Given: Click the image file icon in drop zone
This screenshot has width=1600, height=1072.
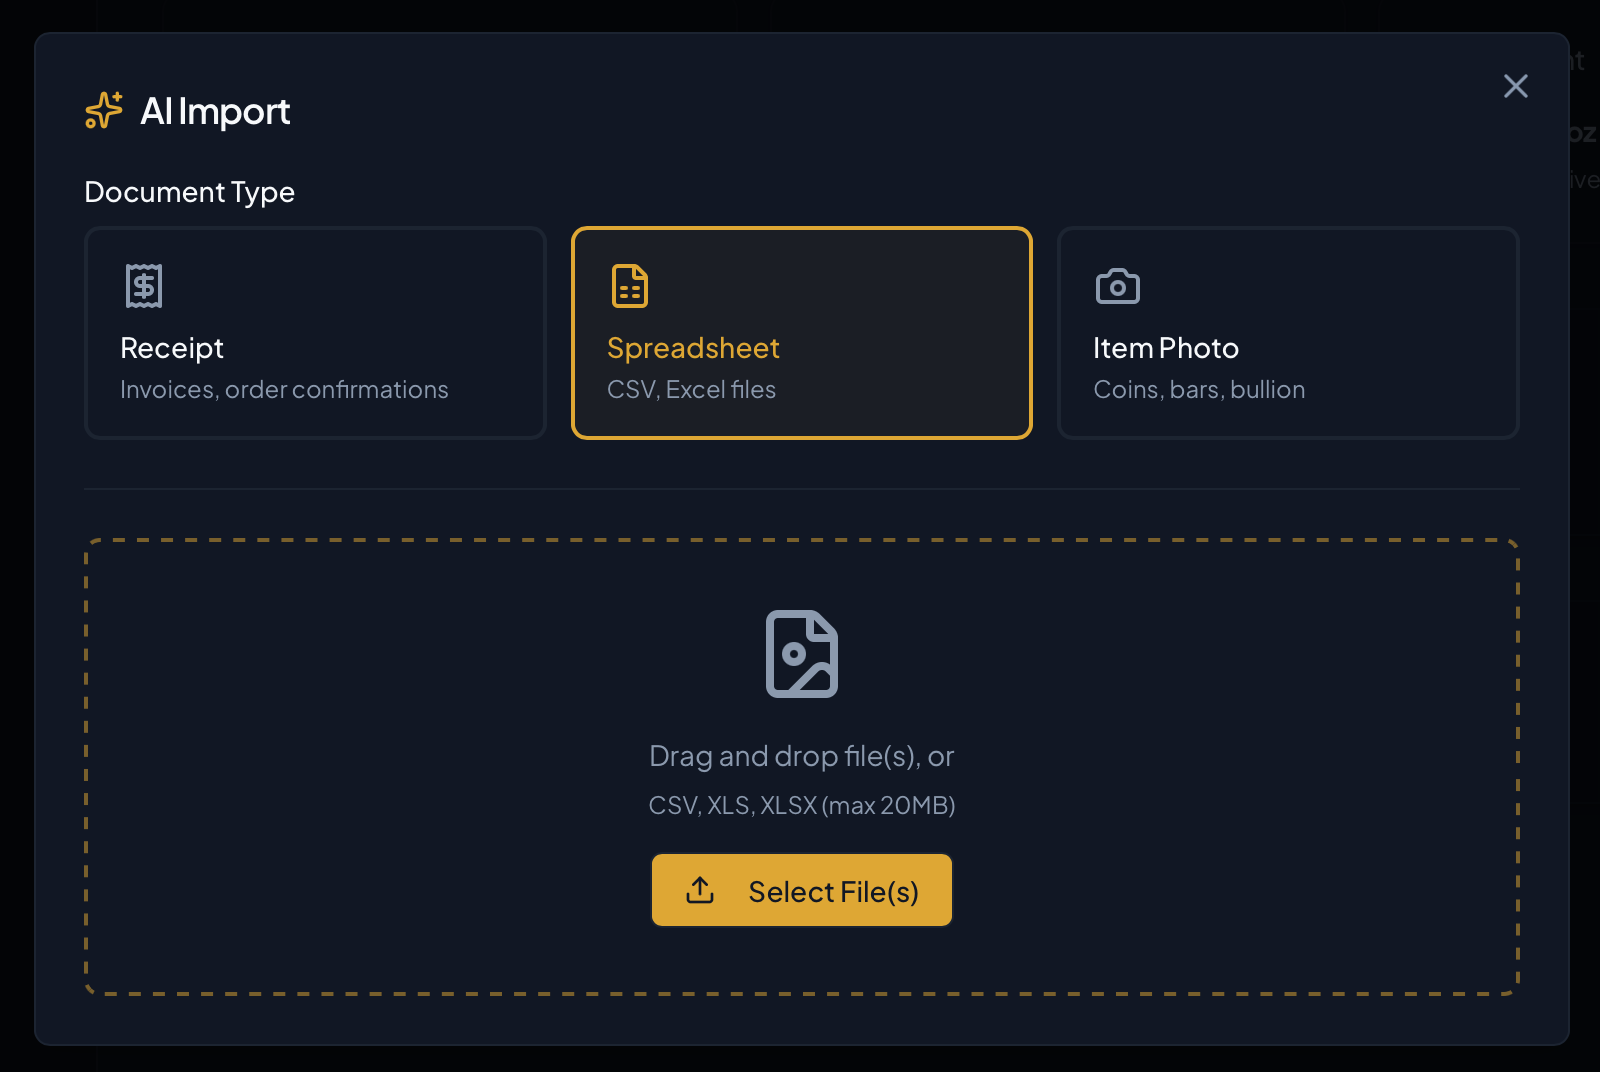Looking at the screenshot, I should point(800,654).
